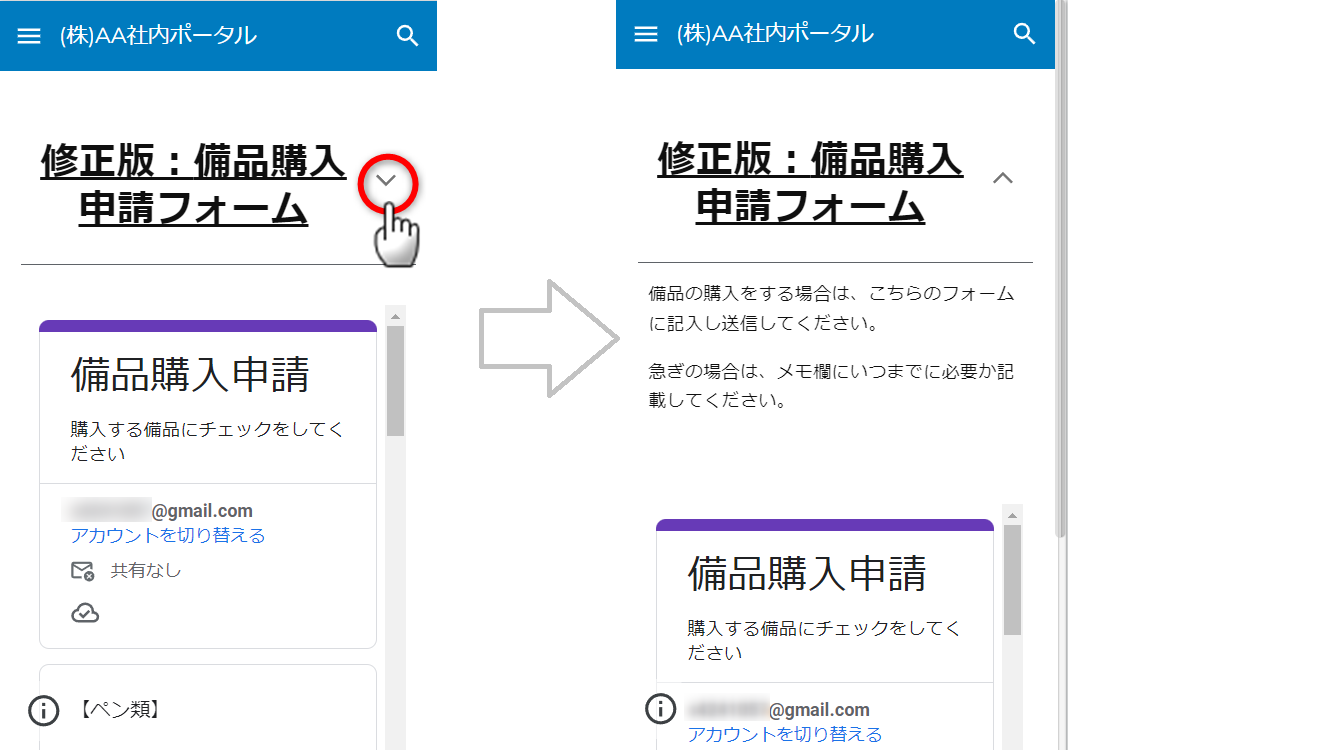
Task: Open the hamburger menu in the right portal header
Action: [x=647, y=34]
